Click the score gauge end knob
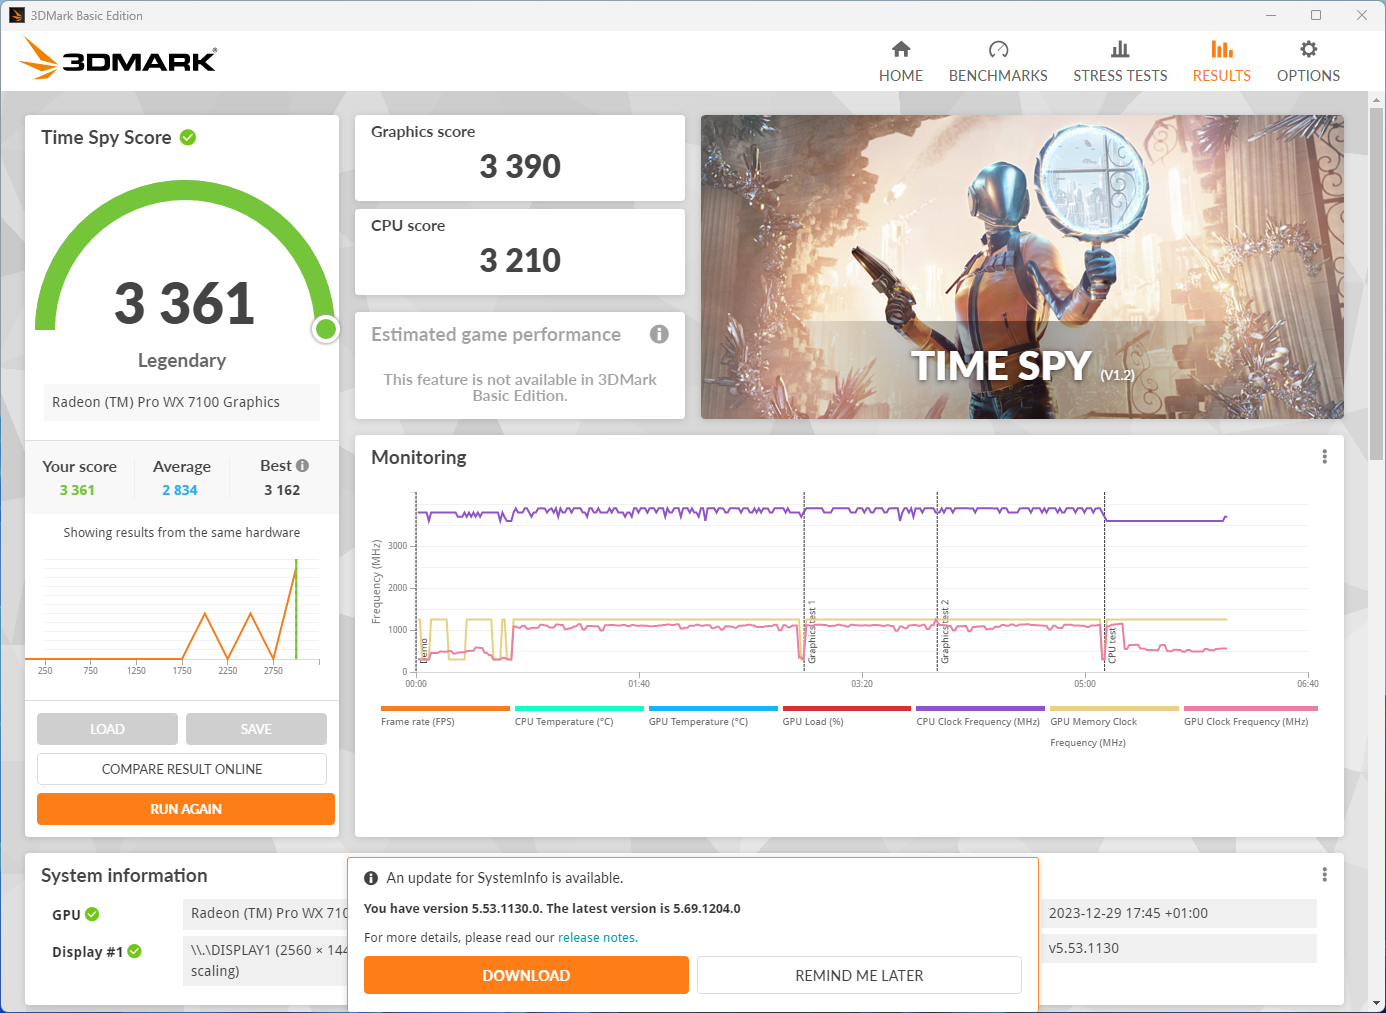The width and height of the screenshot is (1386, 1013). pos(325,329)
